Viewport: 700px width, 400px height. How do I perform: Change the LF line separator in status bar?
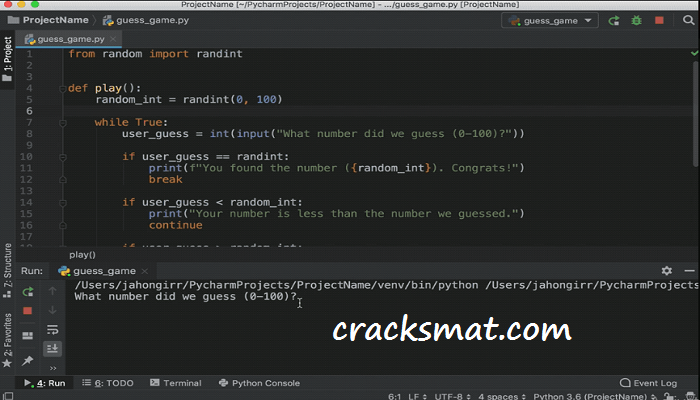[x=417, y=396]
